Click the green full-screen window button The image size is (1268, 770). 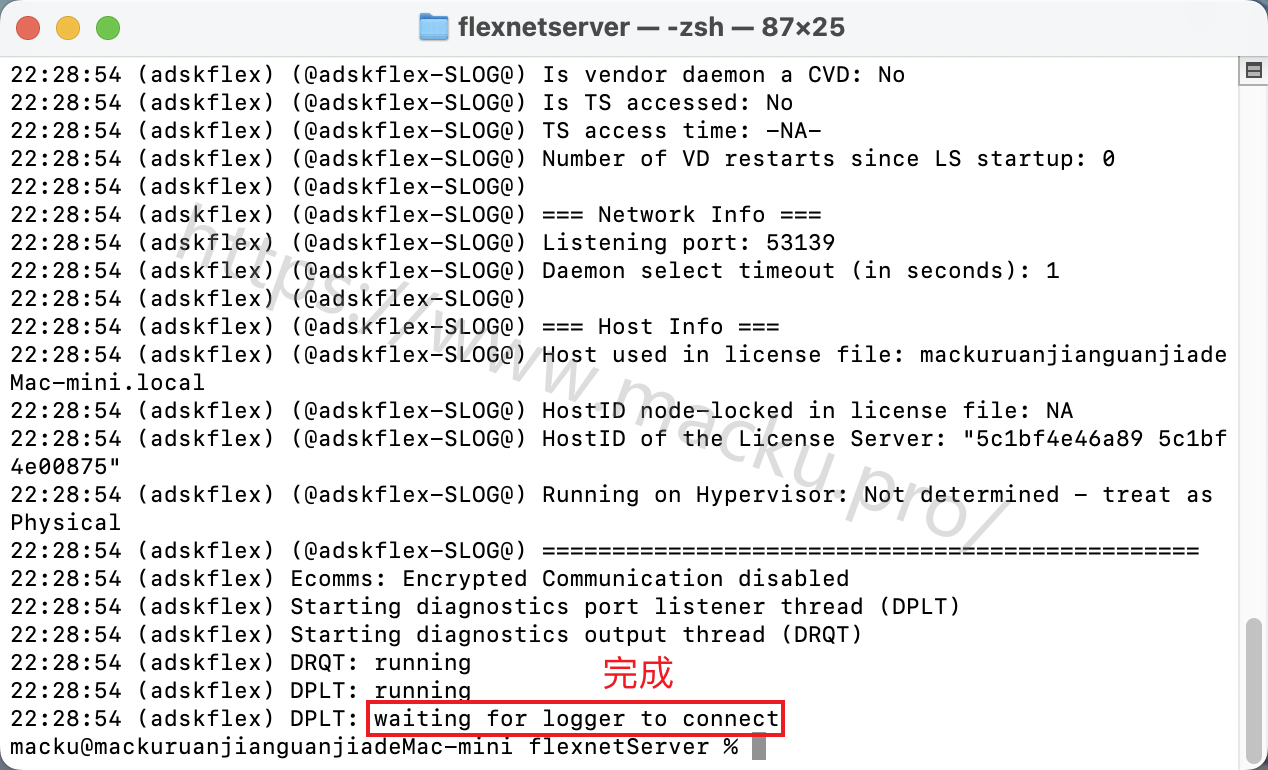107,28
